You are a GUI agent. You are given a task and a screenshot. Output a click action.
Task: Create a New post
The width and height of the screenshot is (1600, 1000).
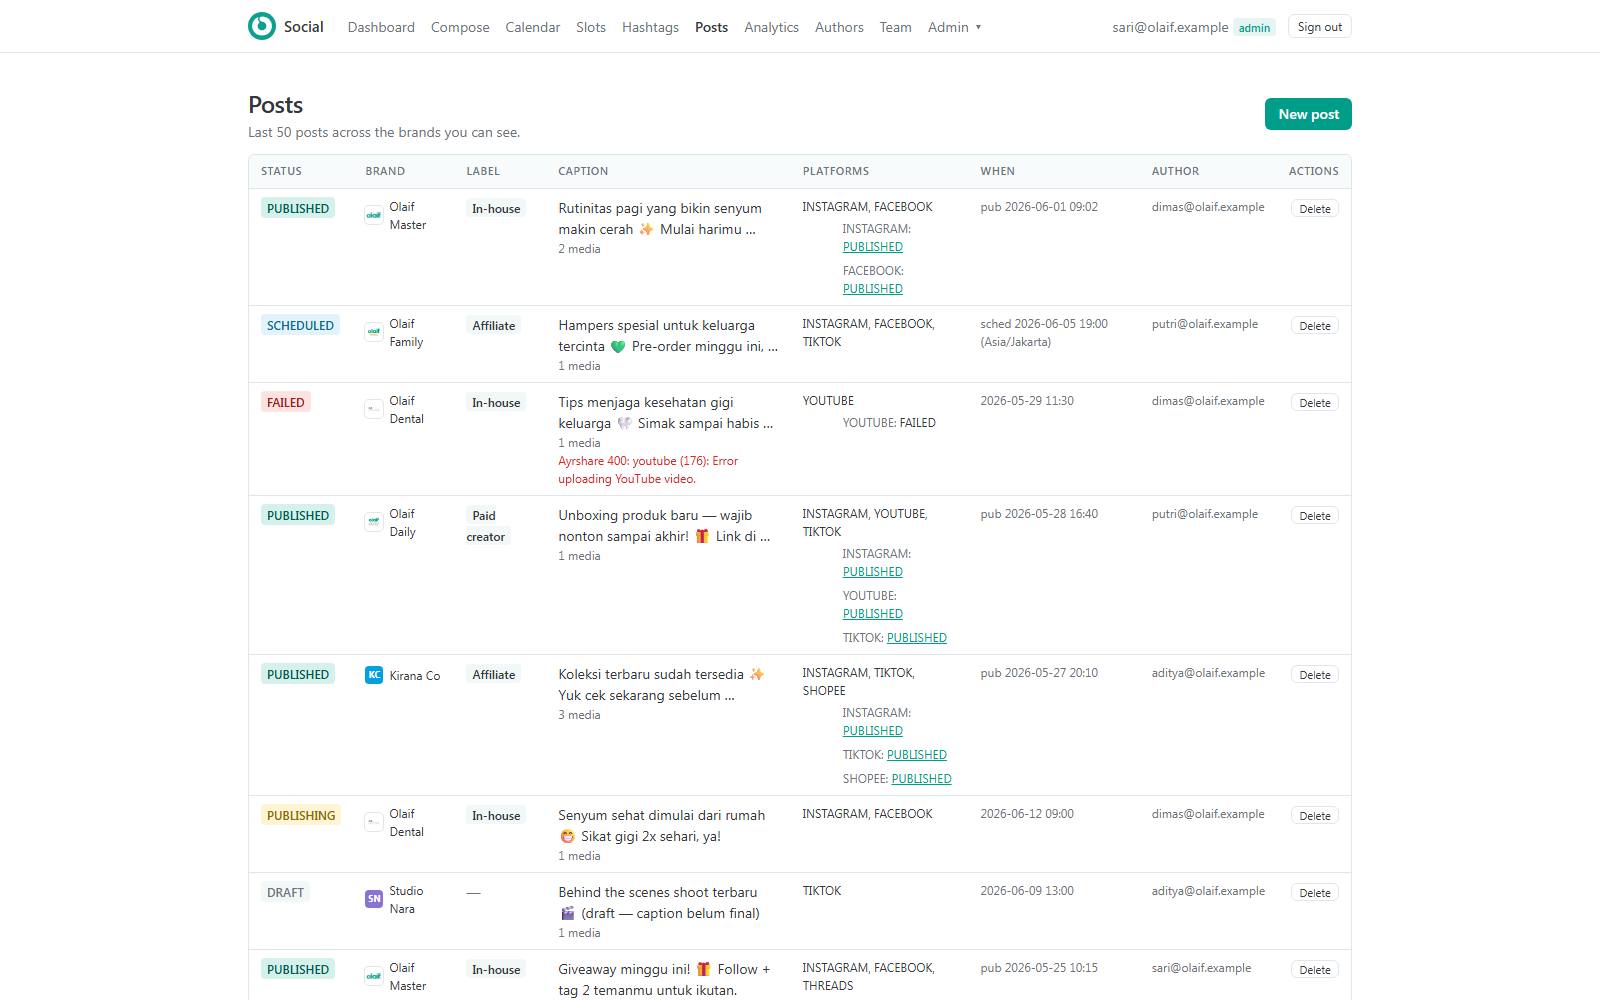pos(1308,114)
